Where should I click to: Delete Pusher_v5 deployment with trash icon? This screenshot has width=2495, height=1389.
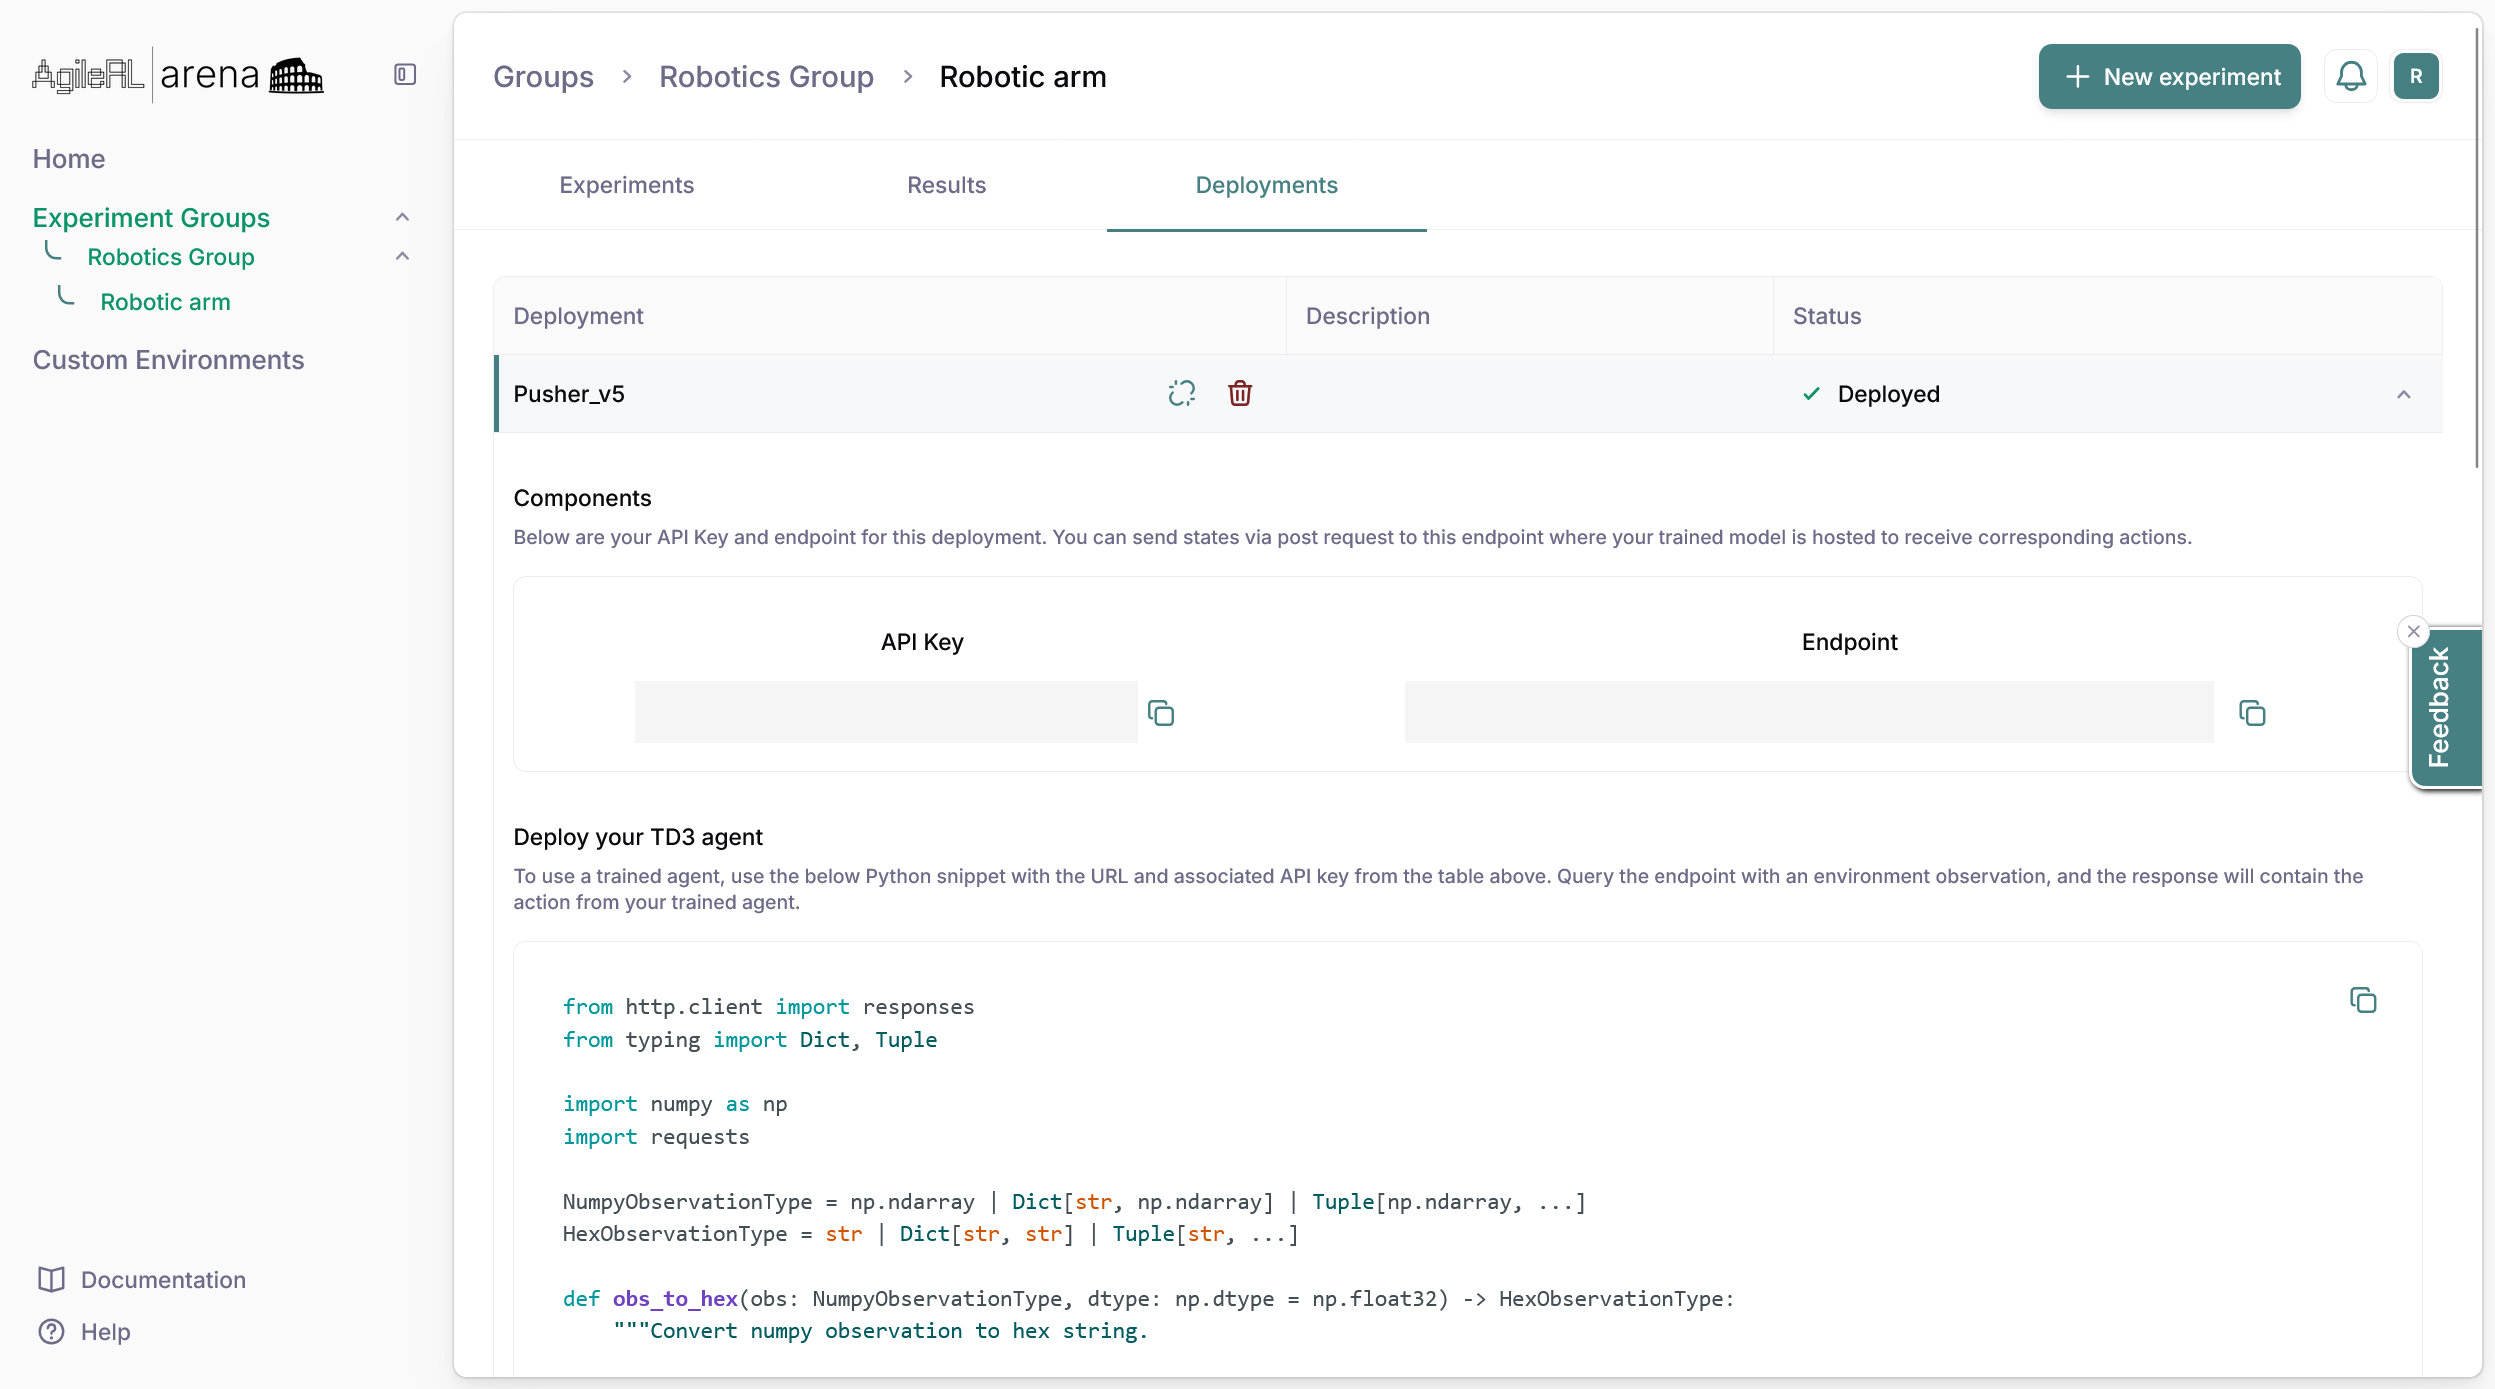click(1240, 393)
